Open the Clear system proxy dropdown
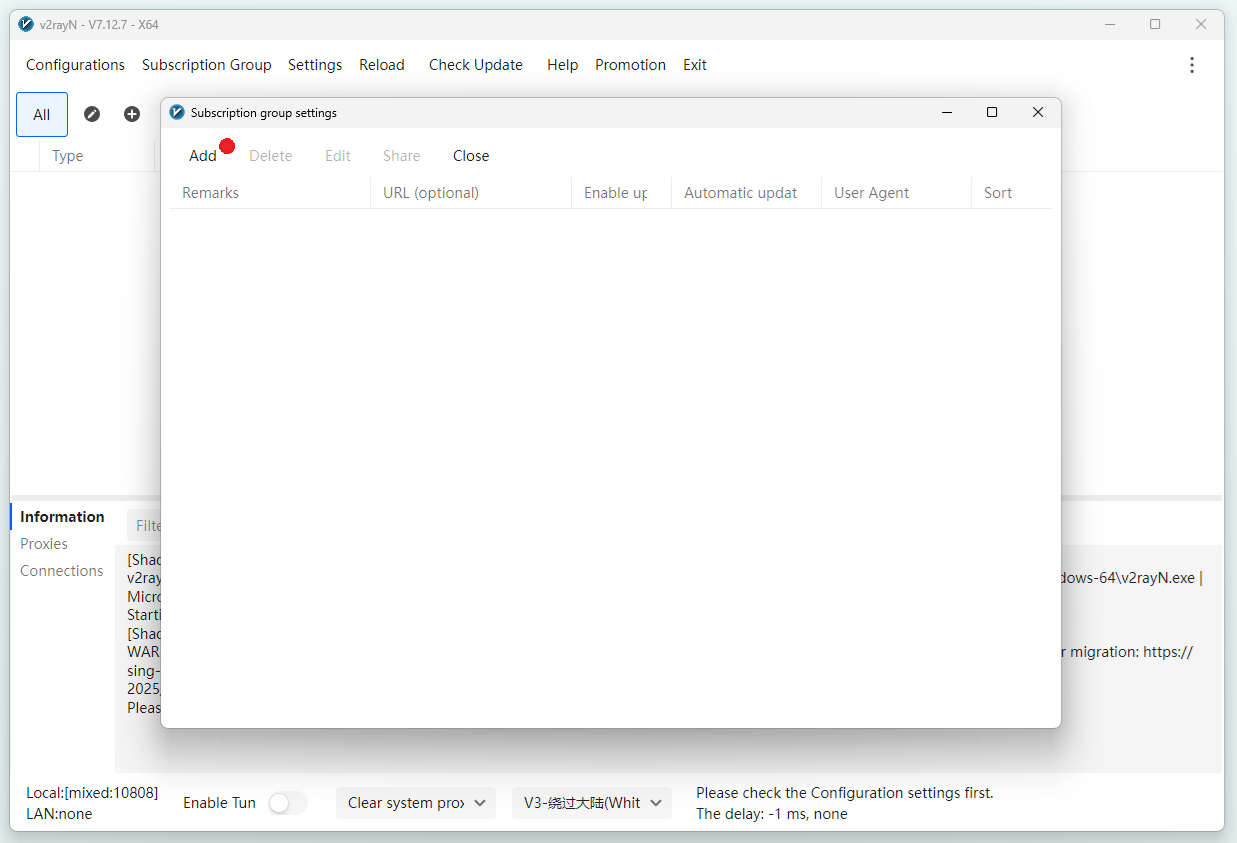This screenshot has height=843, width=1237. (x=415, y=803)
